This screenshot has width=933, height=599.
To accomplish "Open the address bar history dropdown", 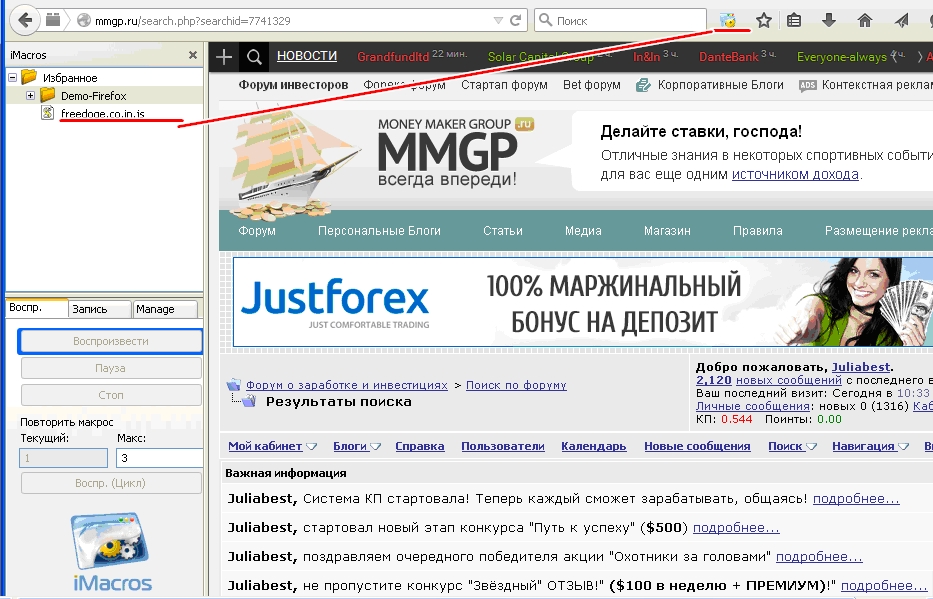I will pos(499,20).
